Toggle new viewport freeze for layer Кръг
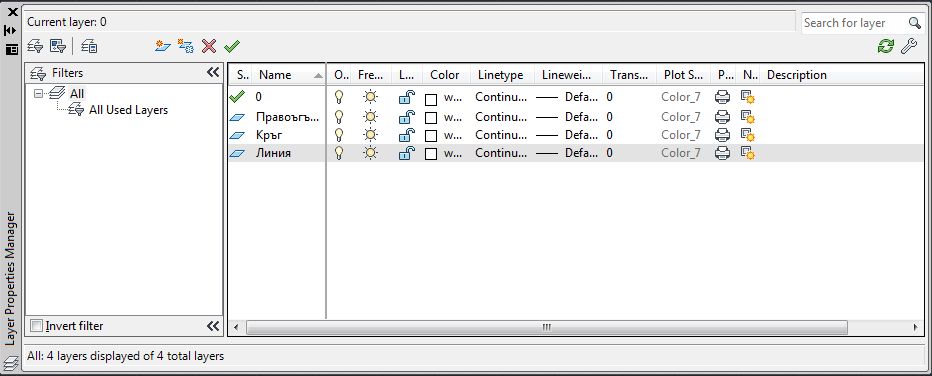The image size is (932, 376). pos(748,135)
